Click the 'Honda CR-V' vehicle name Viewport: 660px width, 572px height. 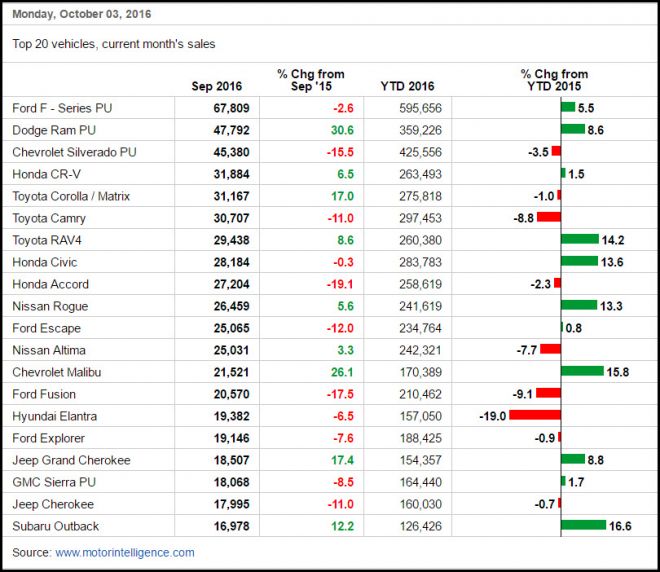(x=46, y=174)
